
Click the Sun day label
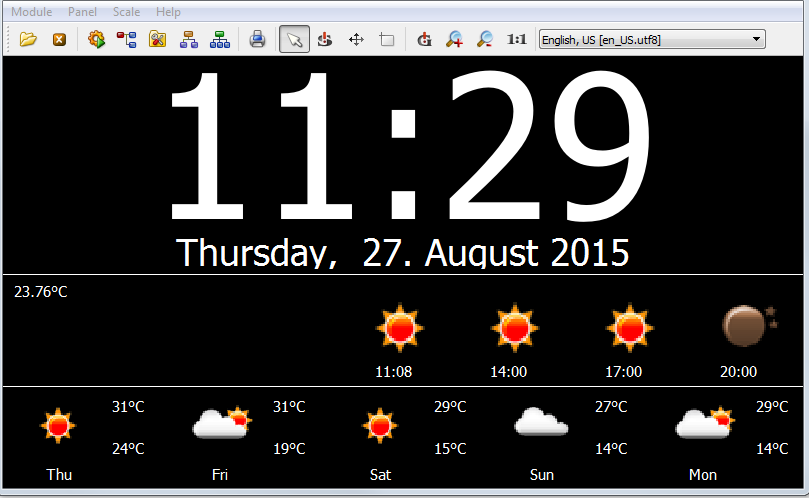tap(542, 475)
